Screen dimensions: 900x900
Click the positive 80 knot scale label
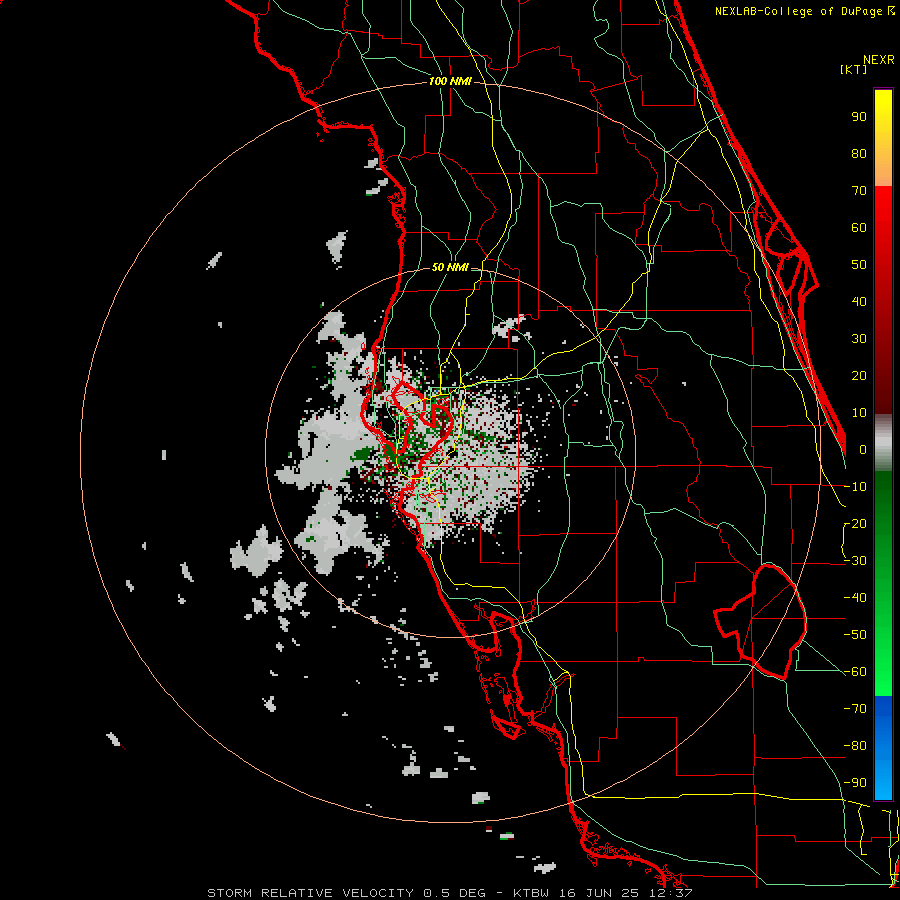(859, 154)
